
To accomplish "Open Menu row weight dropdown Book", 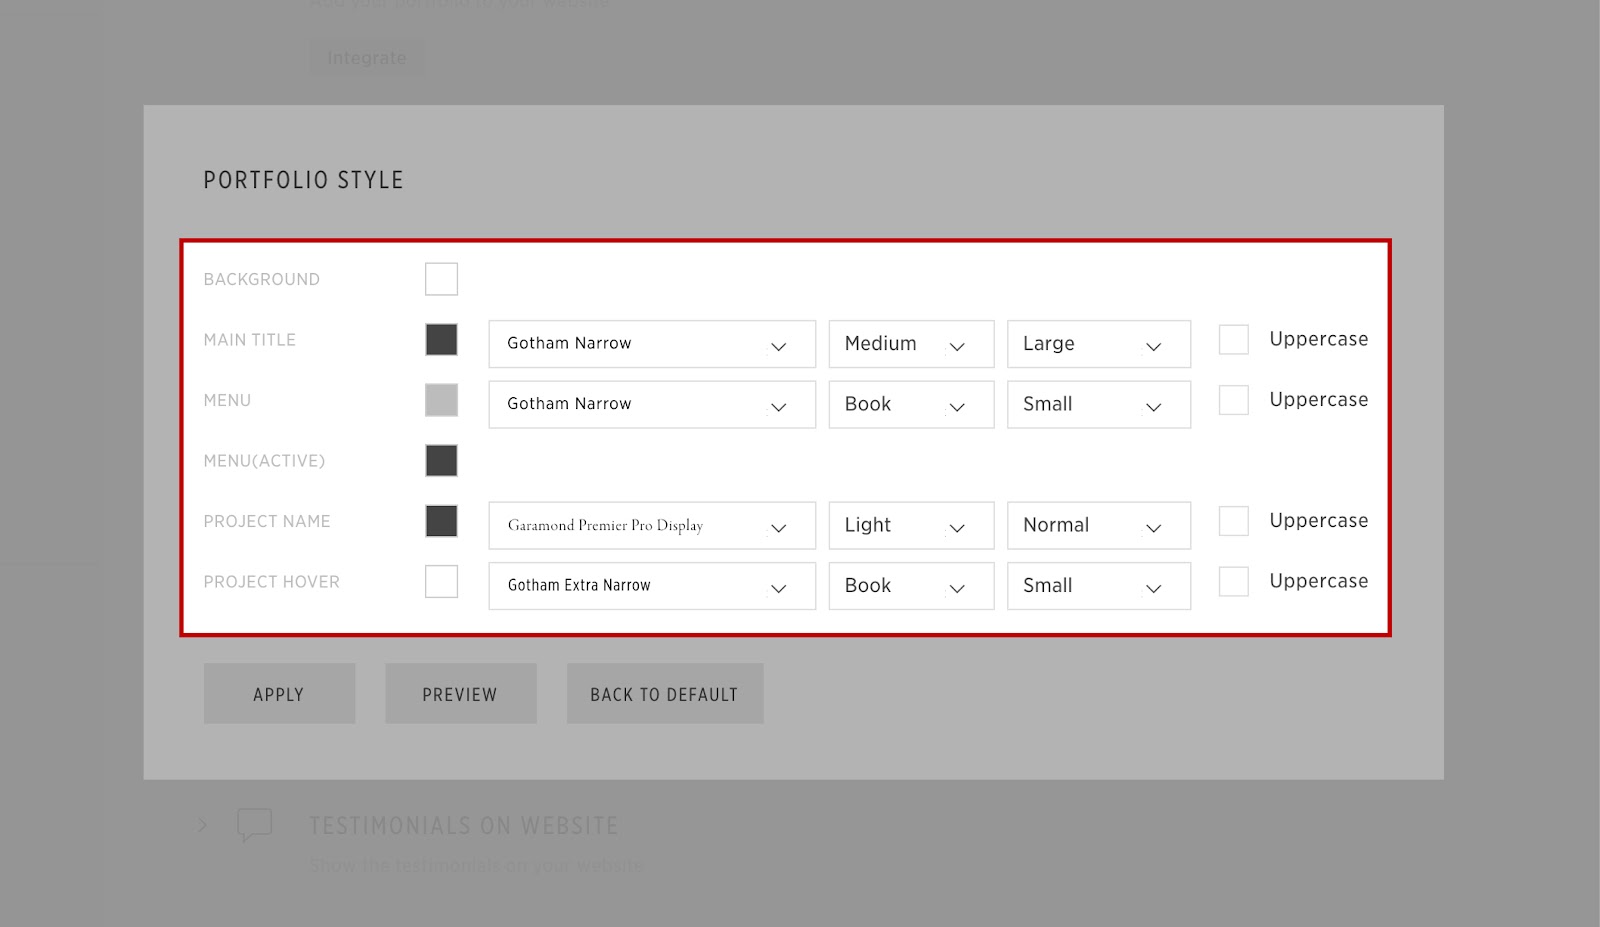I will [x=911, y=405].
